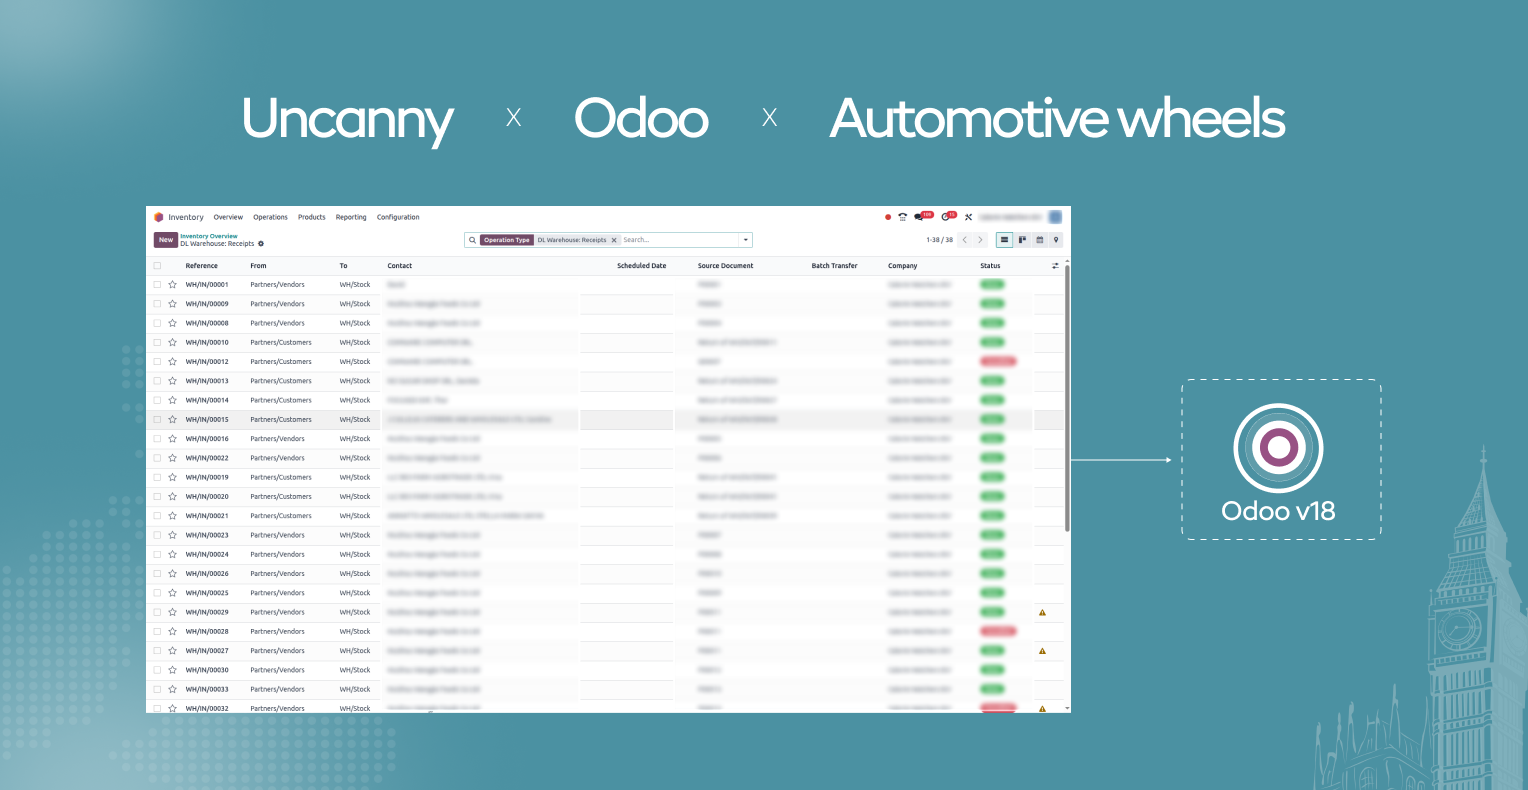The width and height of the screenshot is (1528, 790).
Task: Click the New button
Action: tap(166, 240)
